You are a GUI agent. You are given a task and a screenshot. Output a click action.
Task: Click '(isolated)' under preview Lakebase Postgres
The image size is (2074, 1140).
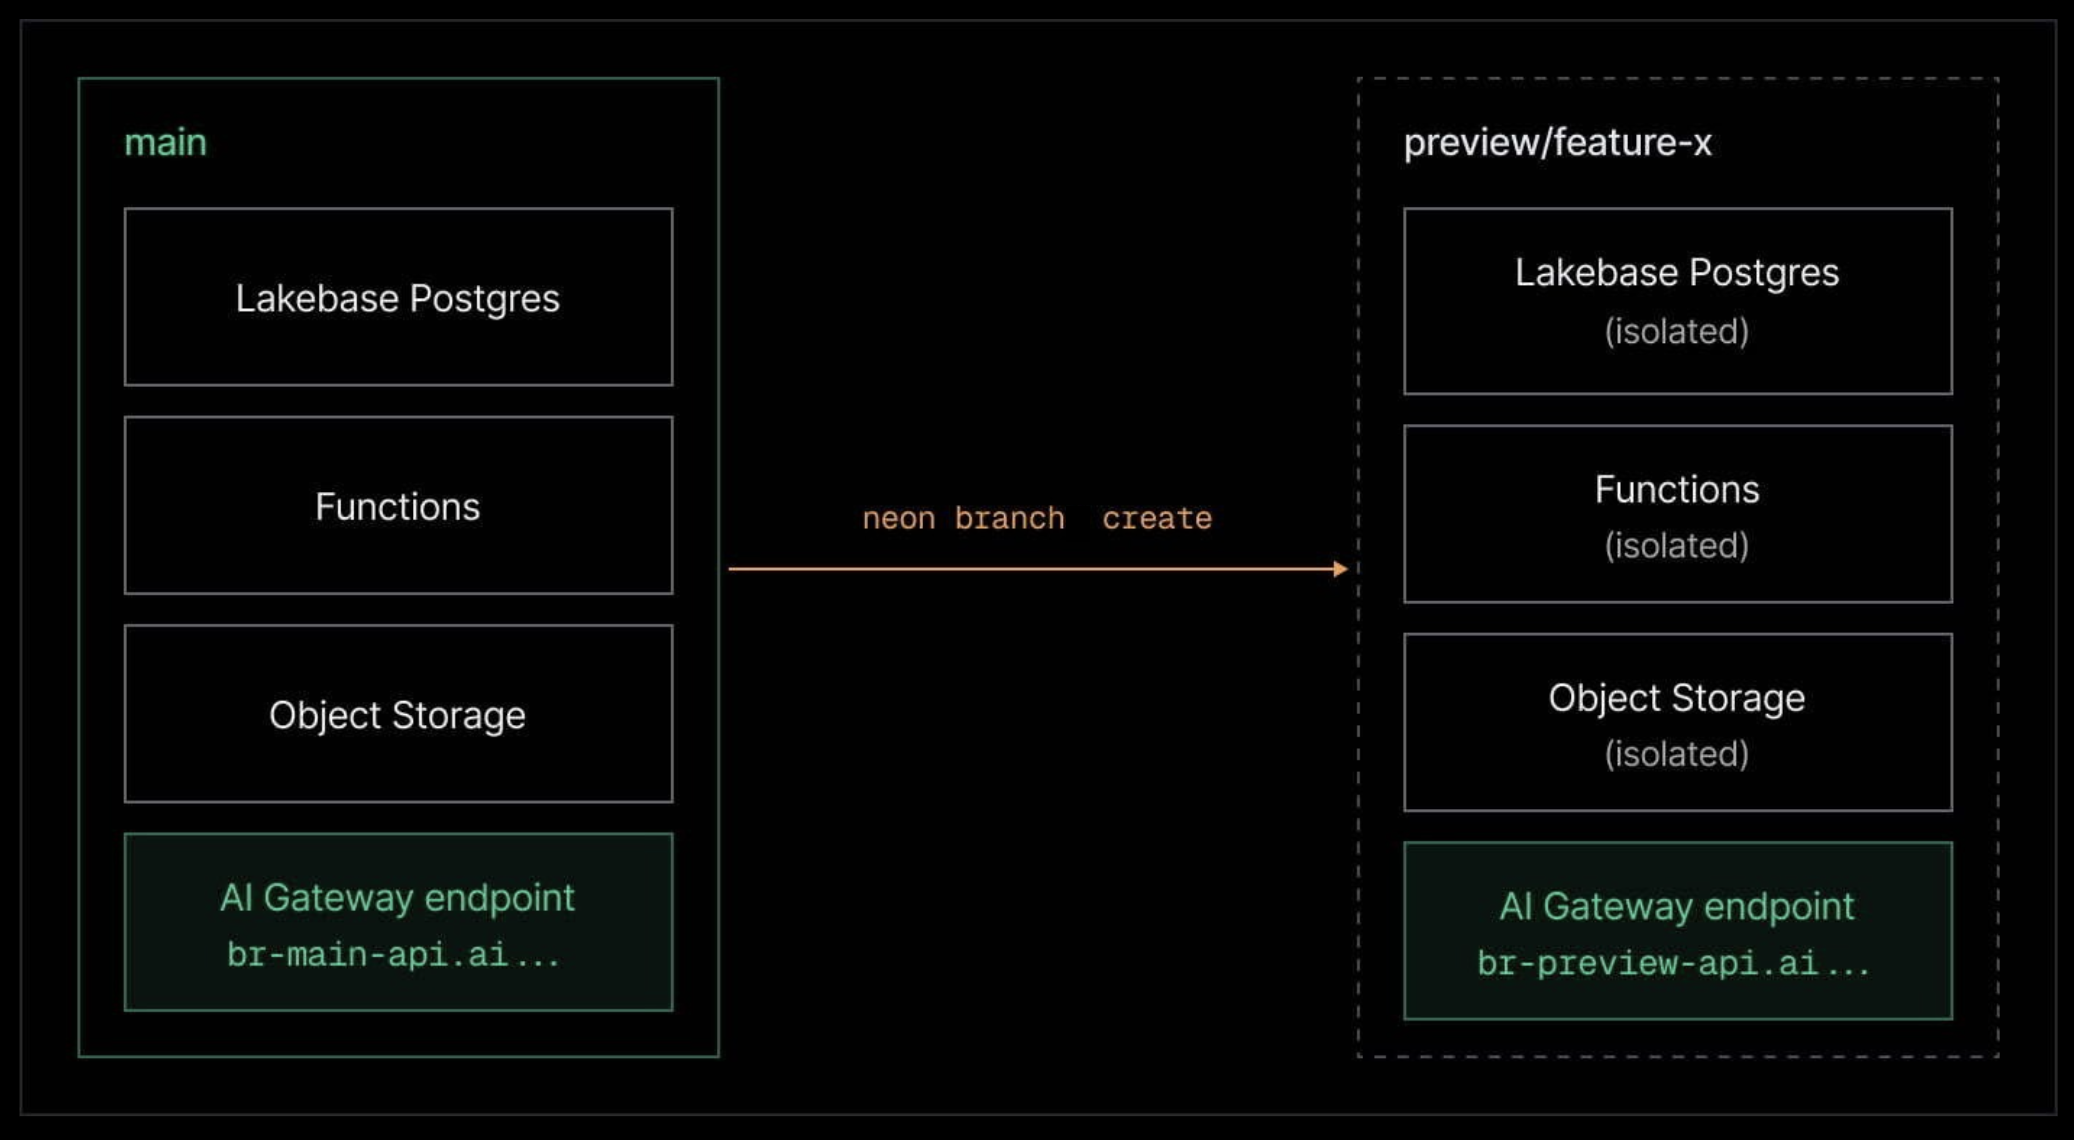pos(1677,331)
